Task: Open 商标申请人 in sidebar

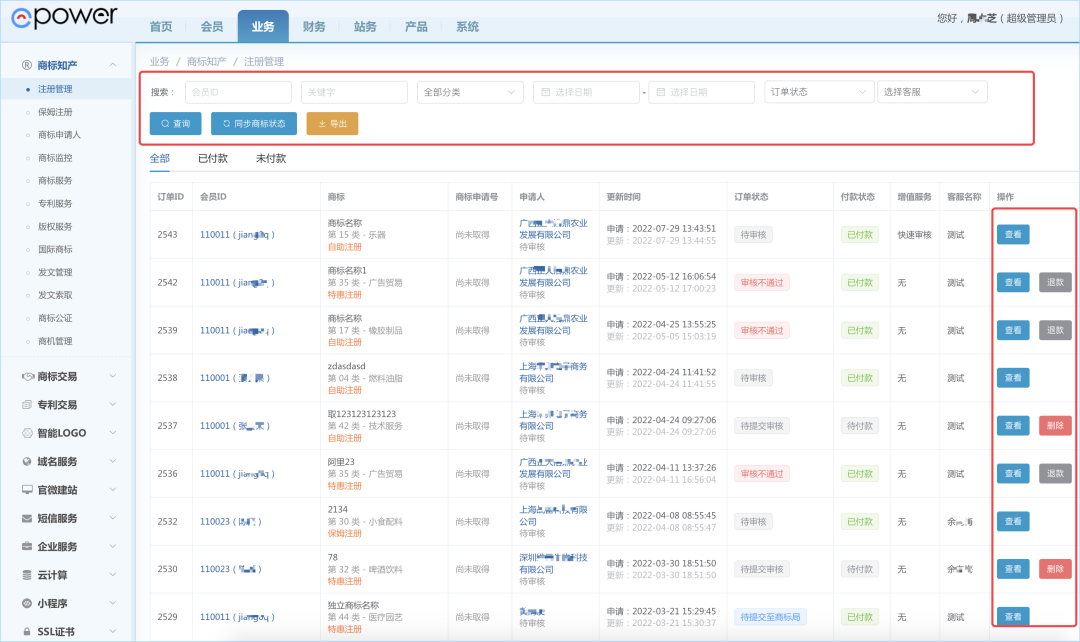Action: pyautogui.click(x=59, y=134)
